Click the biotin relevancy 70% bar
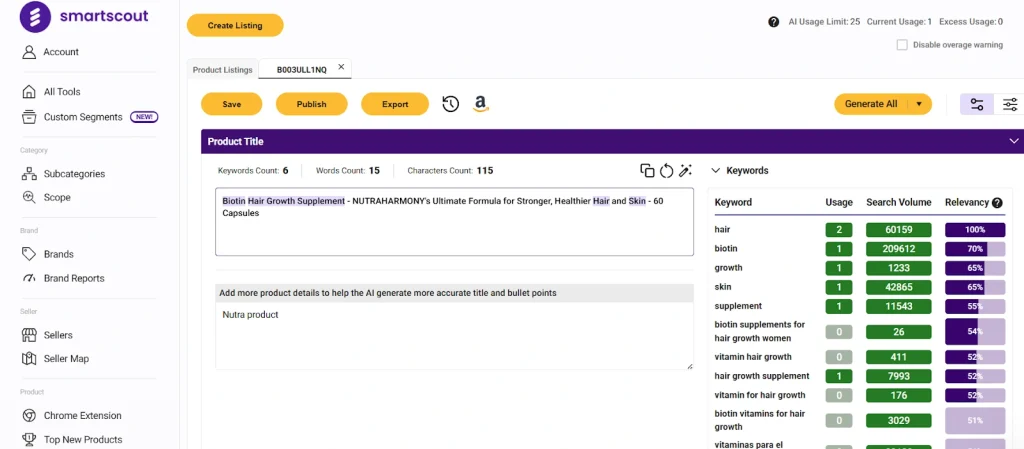 (975, 249)
